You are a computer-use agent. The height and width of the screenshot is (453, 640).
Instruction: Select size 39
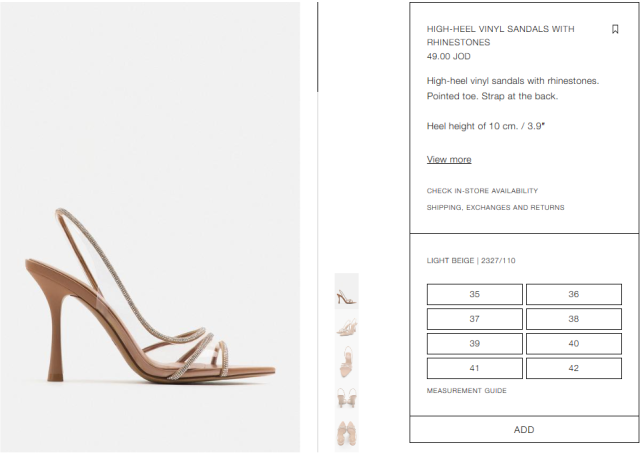(x=475, y=344)
